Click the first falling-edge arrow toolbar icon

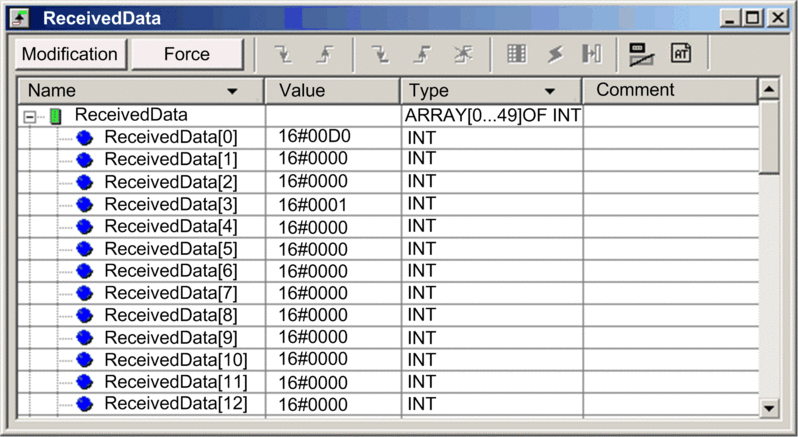pos(282,54)
